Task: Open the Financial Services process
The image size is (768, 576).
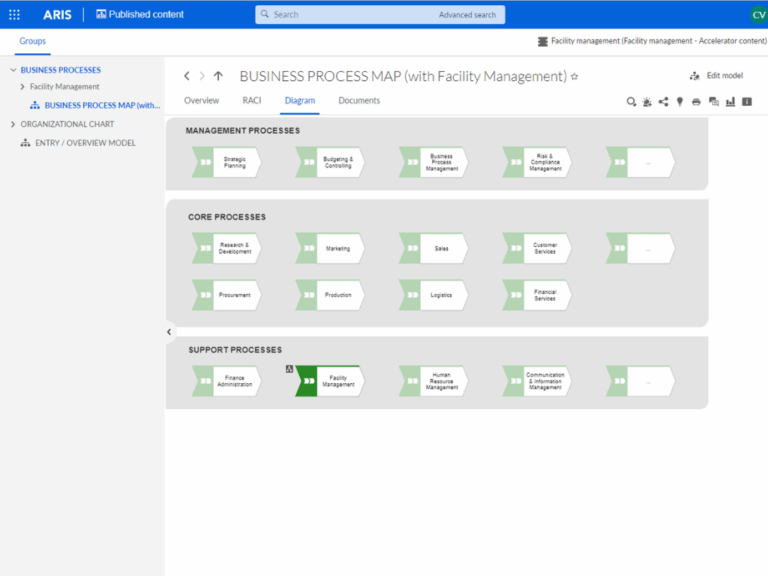Action: (x=537, y=295)
